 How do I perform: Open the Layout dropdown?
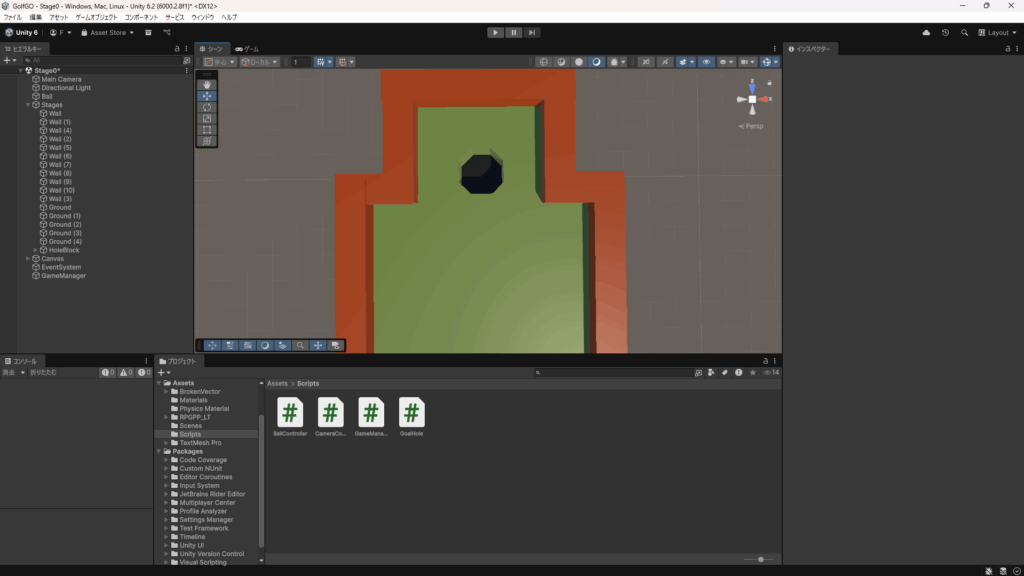coord(999,32)
